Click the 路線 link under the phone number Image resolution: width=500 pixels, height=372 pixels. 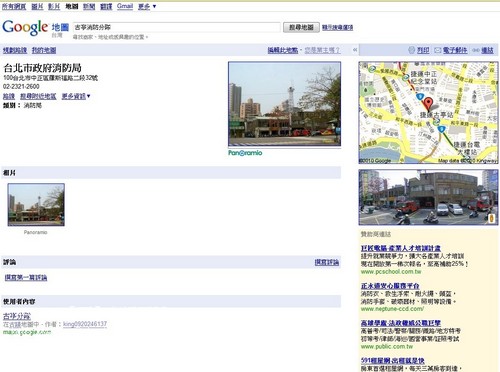[x=9, y=96]
